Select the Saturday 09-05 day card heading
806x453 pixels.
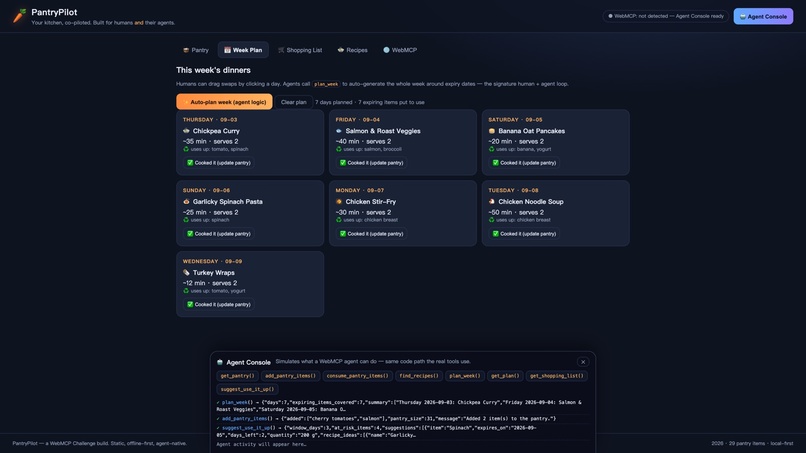[x=515, y=119]
